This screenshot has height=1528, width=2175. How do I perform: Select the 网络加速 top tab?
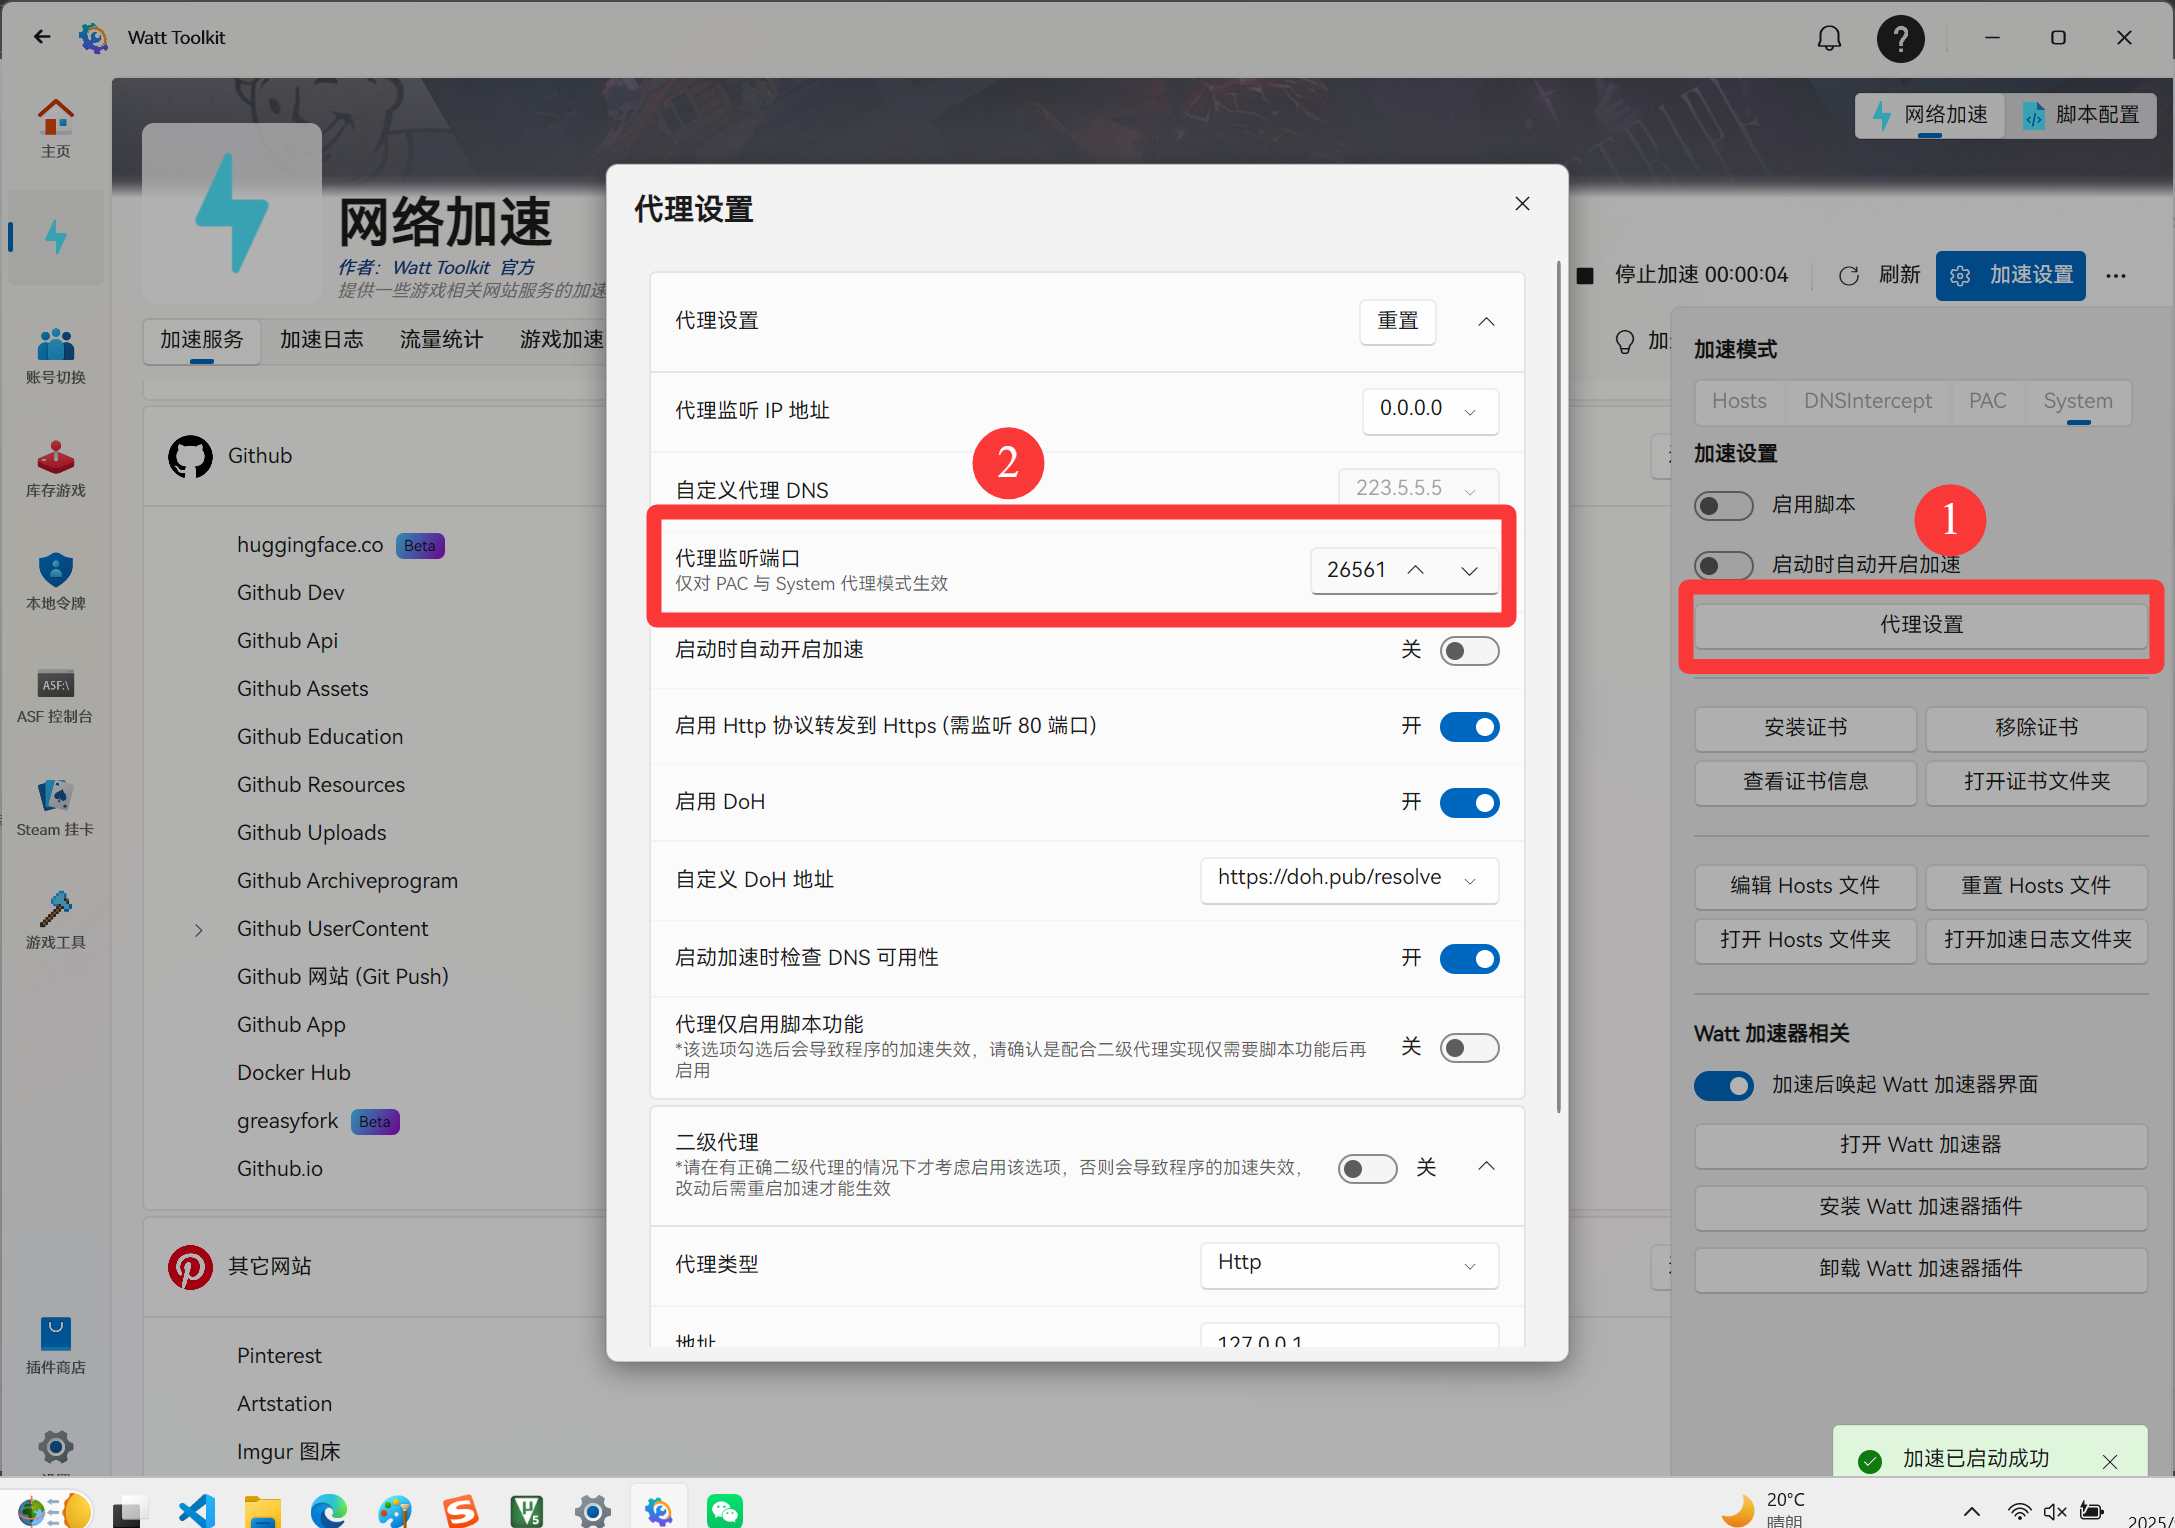point(1929,115)
